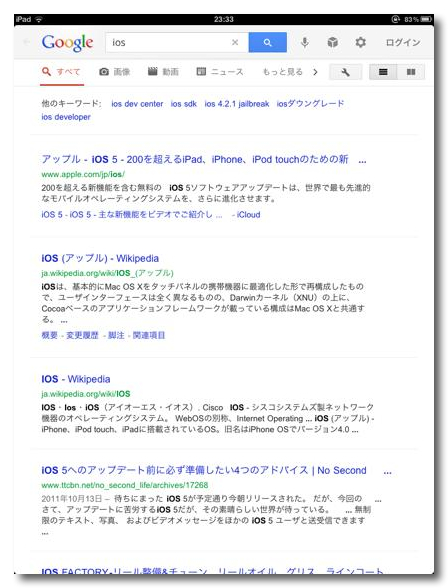Open the もっと見る menu

282,72
